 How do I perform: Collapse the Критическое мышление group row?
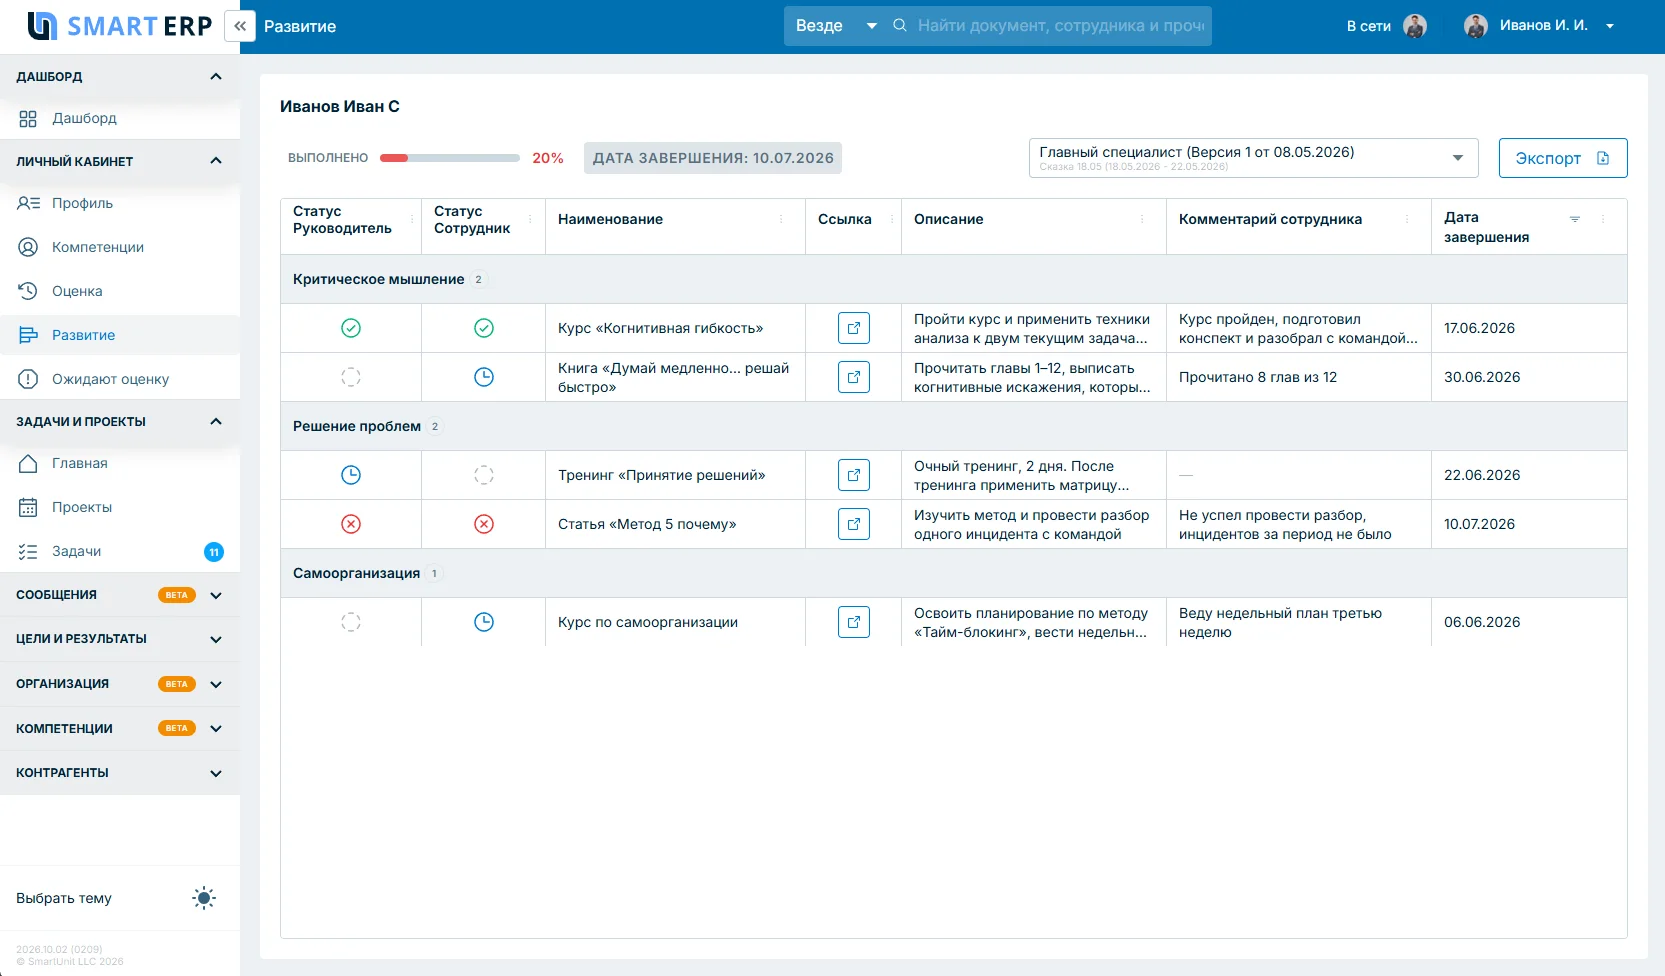pos(954,279)
